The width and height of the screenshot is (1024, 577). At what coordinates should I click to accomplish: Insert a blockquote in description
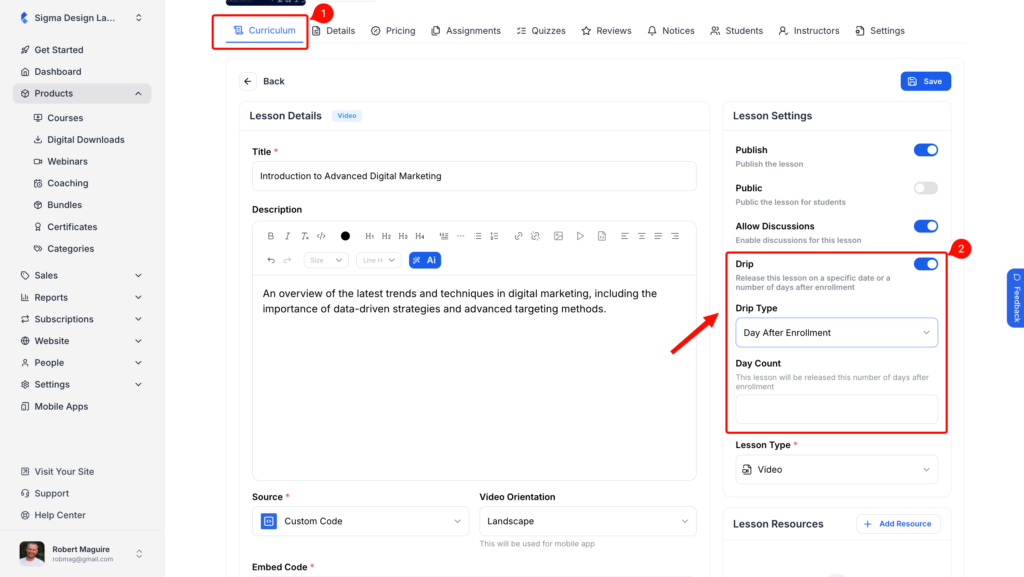coord(444,236)
